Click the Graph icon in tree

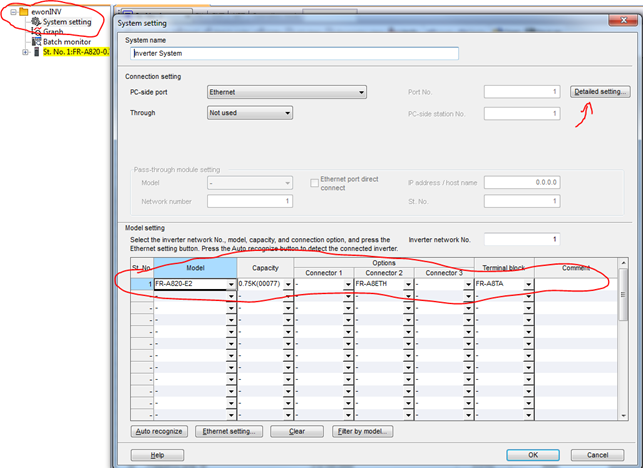pos(36,32)
